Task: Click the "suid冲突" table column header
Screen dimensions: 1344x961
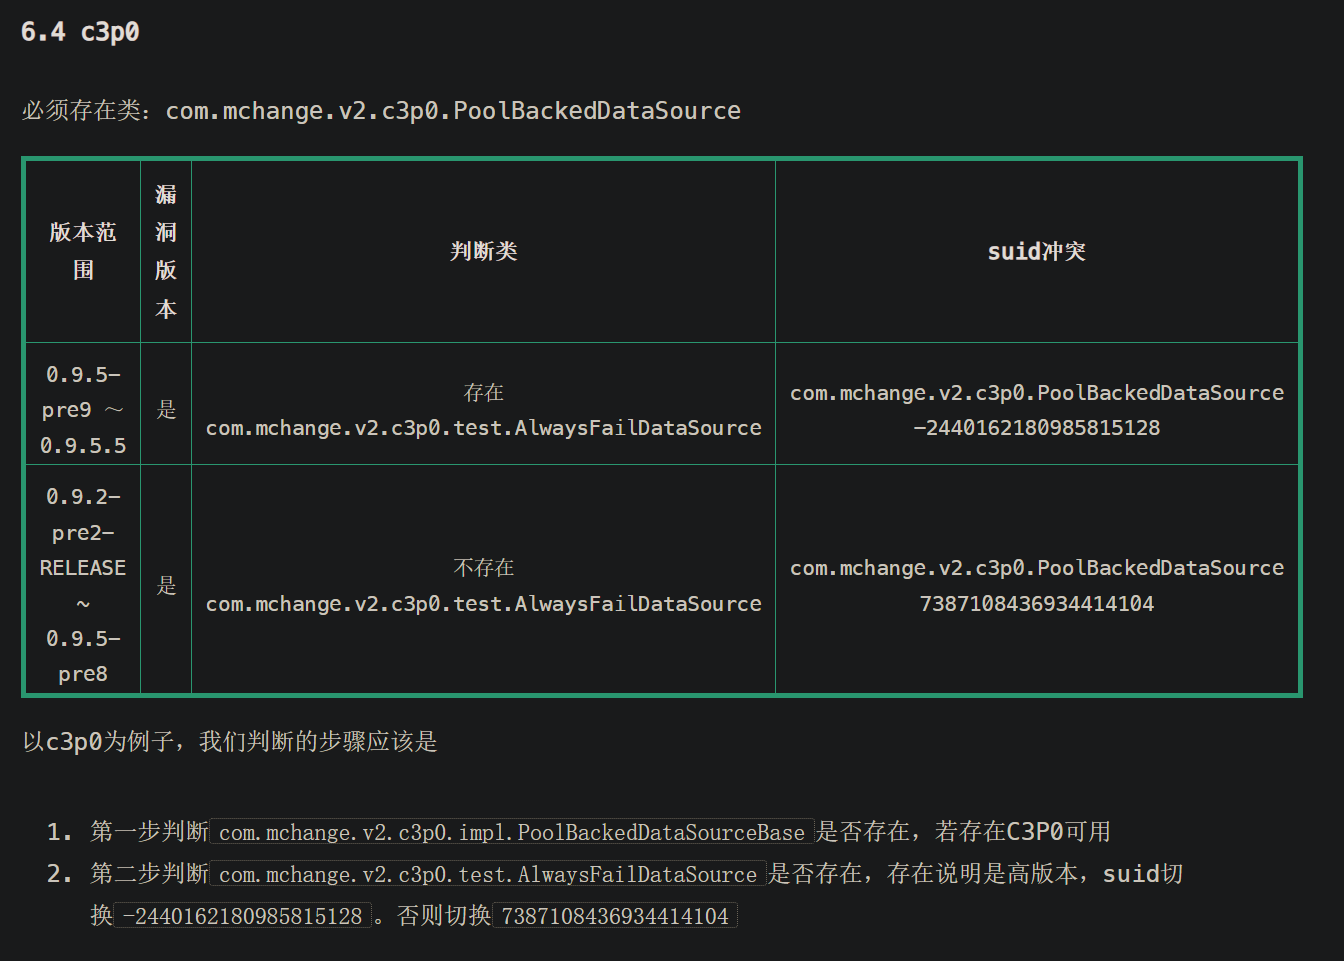Action: 1036,251
